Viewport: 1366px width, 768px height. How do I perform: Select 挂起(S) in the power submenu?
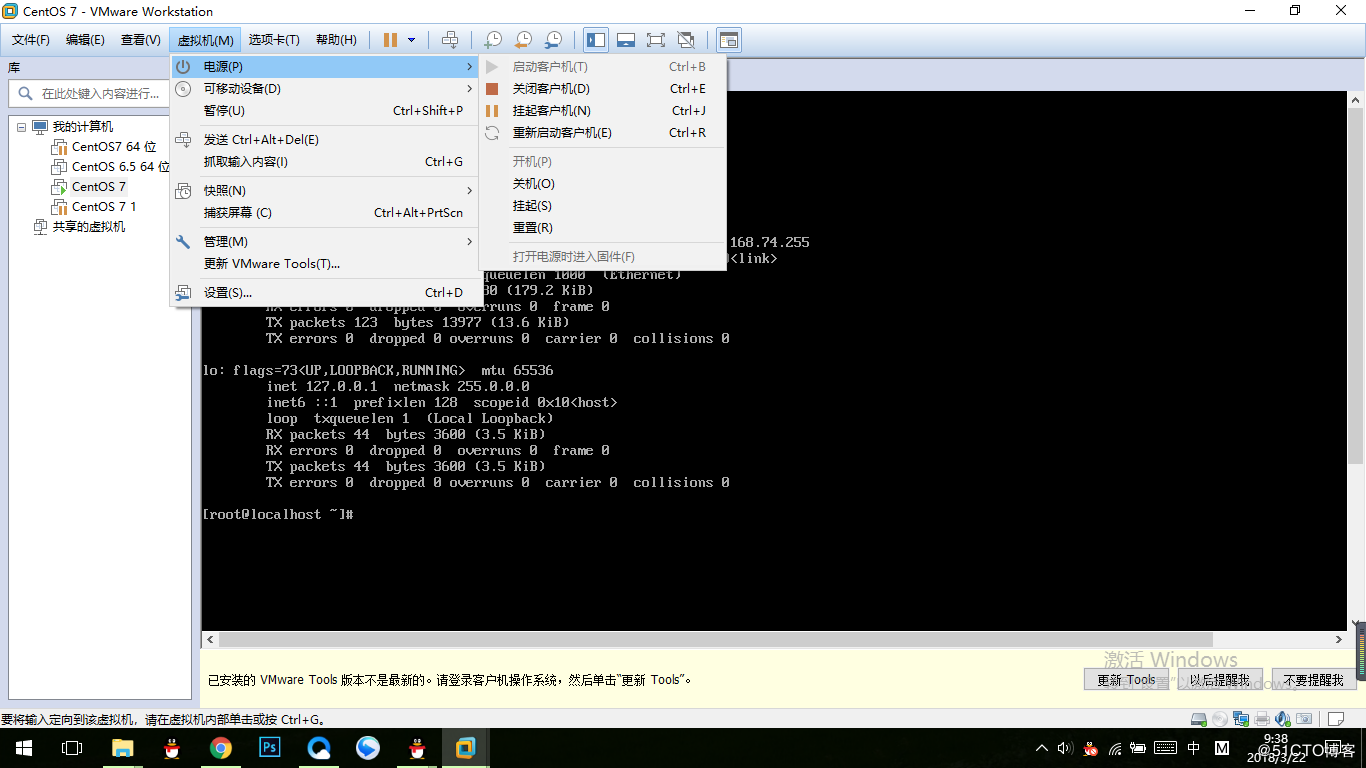603,206
